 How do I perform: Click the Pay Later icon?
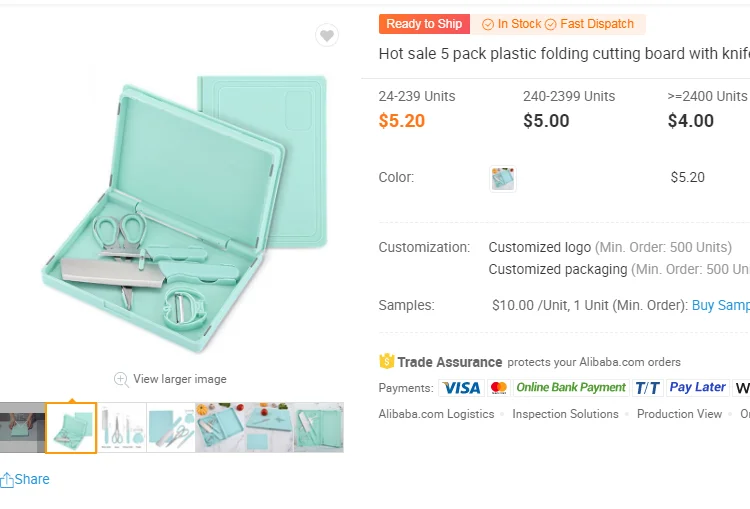[697, 388]
